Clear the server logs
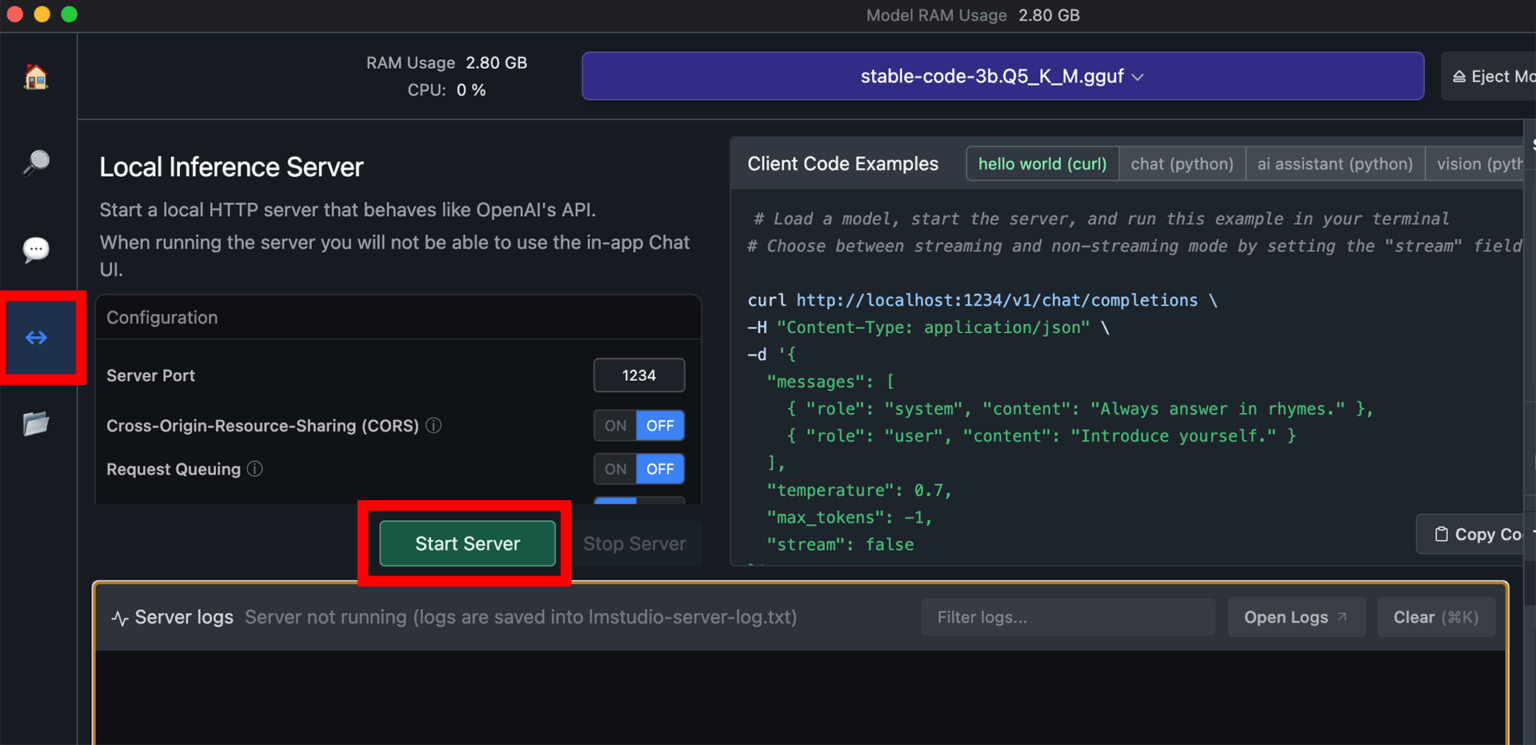Viewport: 1536px width, 745px height. point(1435,617)
